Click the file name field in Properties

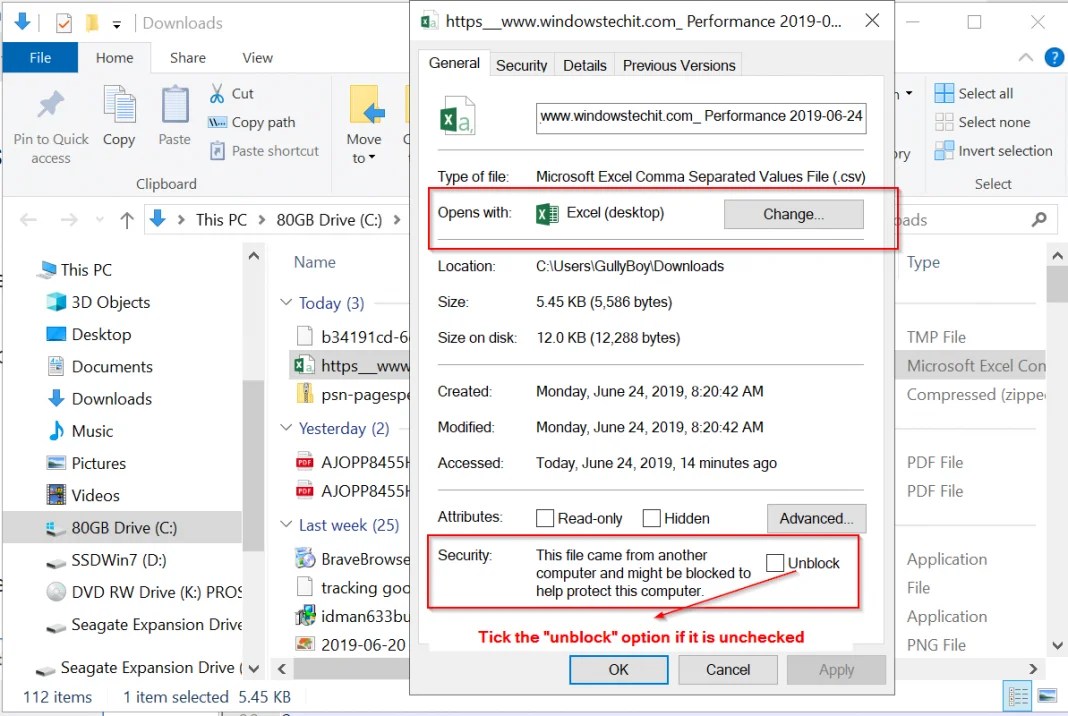pyautogui.click(x=701, y=117)
